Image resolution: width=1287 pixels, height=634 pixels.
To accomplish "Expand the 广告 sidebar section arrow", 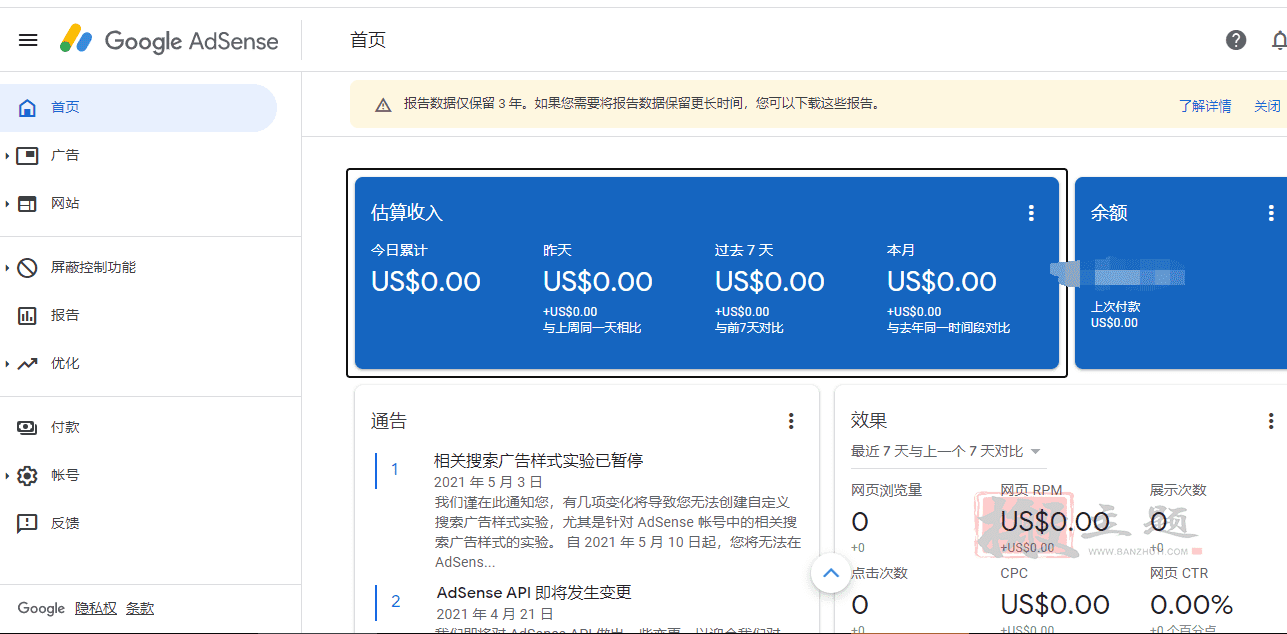I will pos(7,155).
